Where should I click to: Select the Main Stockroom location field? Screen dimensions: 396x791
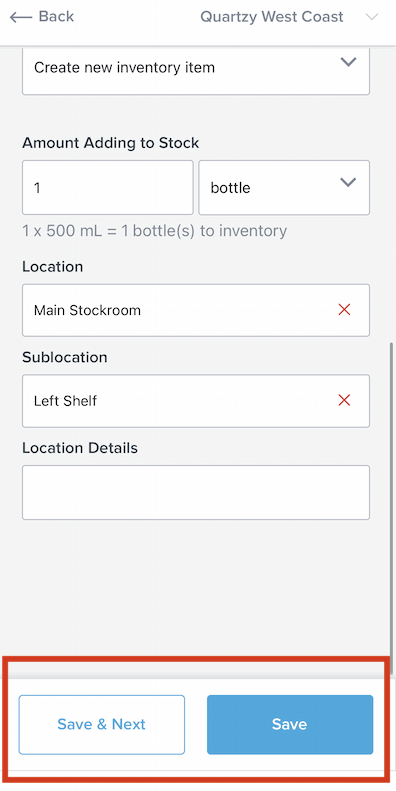click(x=196, y=310)
